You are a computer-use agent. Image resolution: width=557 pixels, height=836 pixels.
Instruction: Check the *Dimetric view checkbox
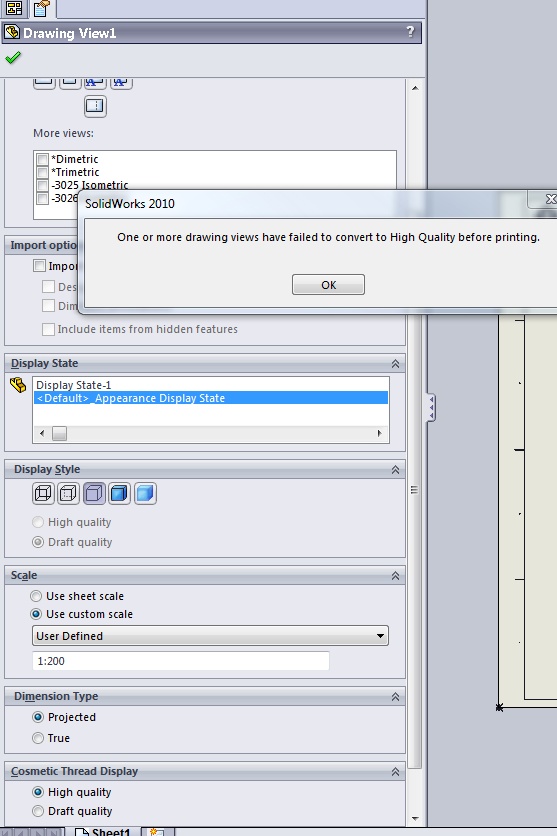[43, 159]
